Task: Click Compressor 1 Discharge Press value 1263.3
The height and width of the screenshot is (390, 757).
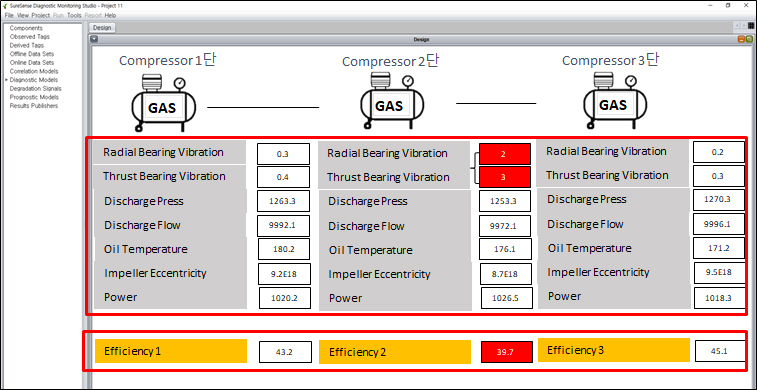Action: pyautogui.click(x=283, y=201)
